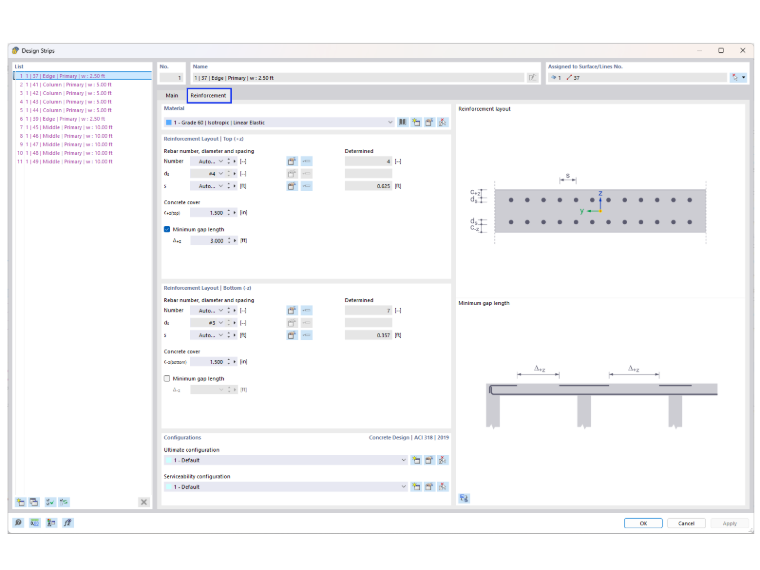Open top layout Number Auto dropdown

pyautogui.click(x=221, y=161)
